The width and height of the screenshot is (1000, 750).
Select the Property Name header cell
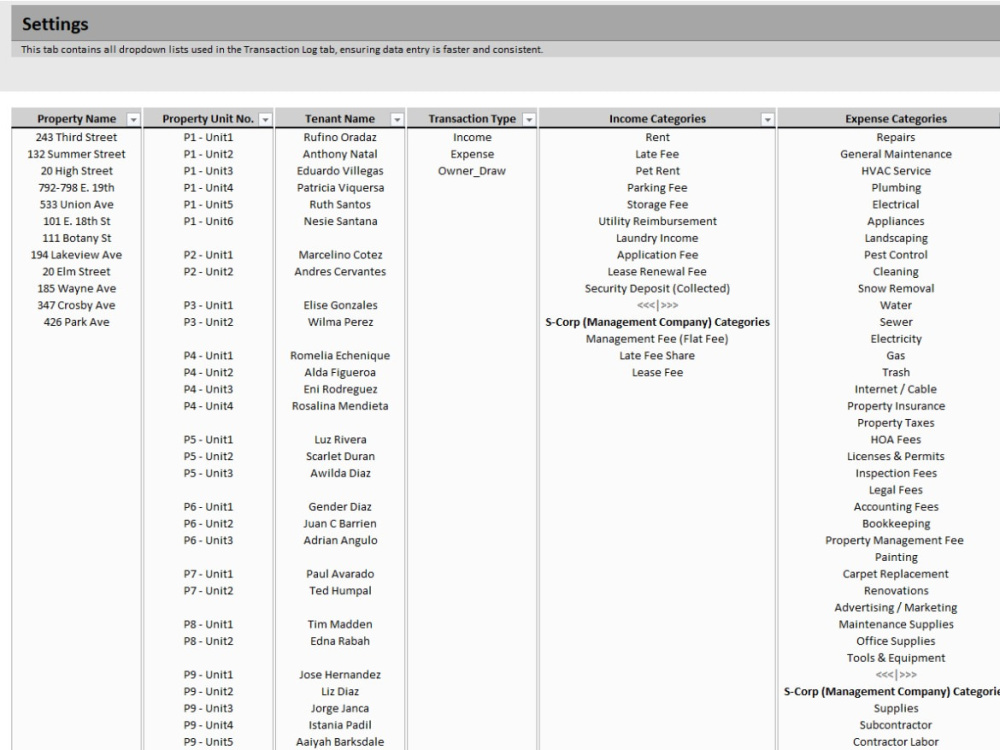pos(77,119)
